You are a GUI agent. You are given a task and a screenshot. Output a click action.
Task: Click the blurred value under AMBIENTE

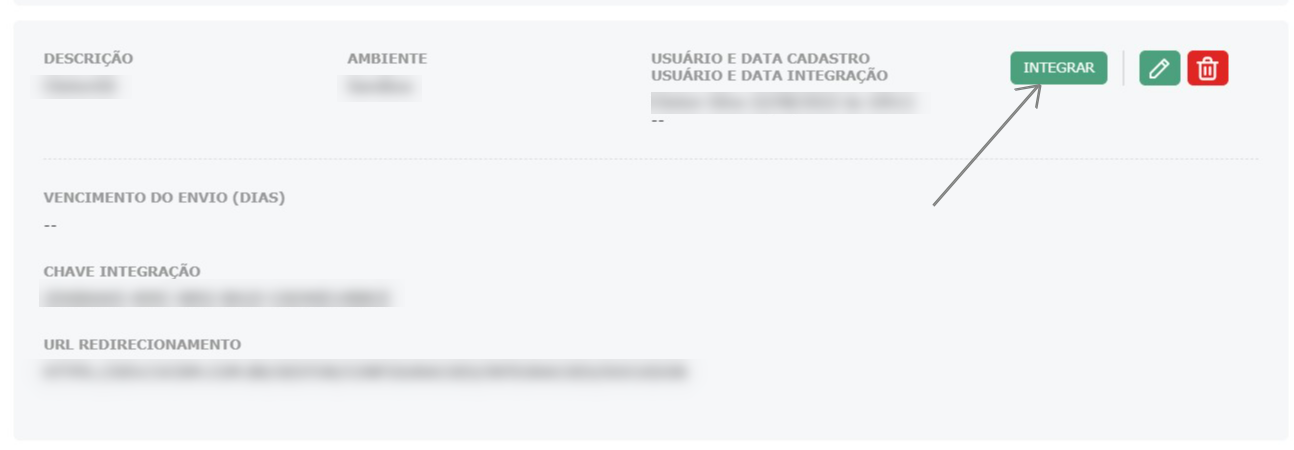[x=381, y=87]
